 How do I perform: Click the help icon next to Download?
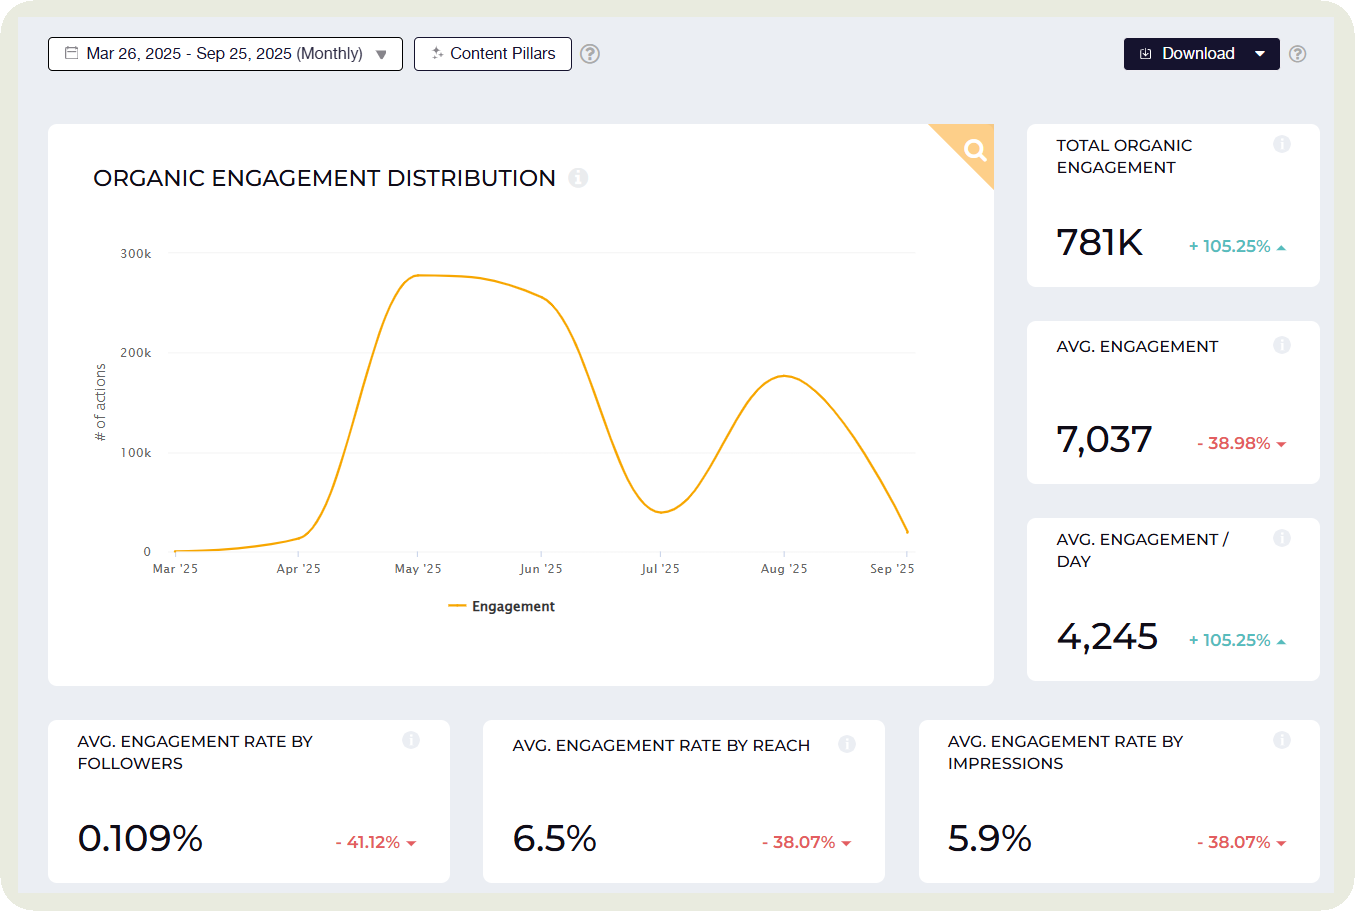point(1297,54)
